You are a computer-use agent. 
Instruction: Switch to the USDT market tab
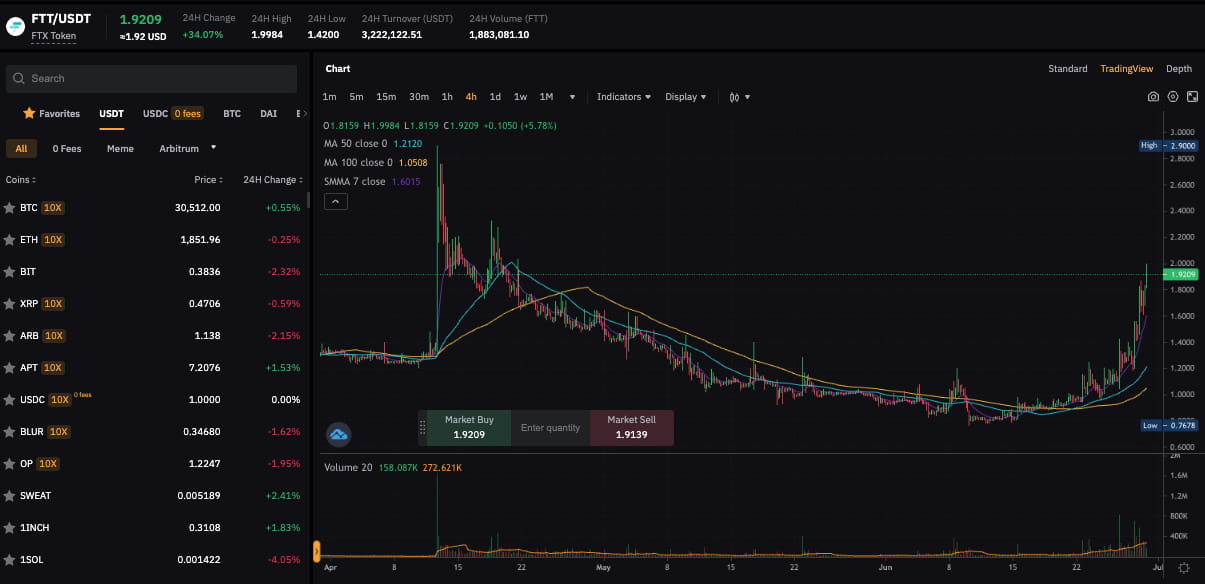coord(111,114)
